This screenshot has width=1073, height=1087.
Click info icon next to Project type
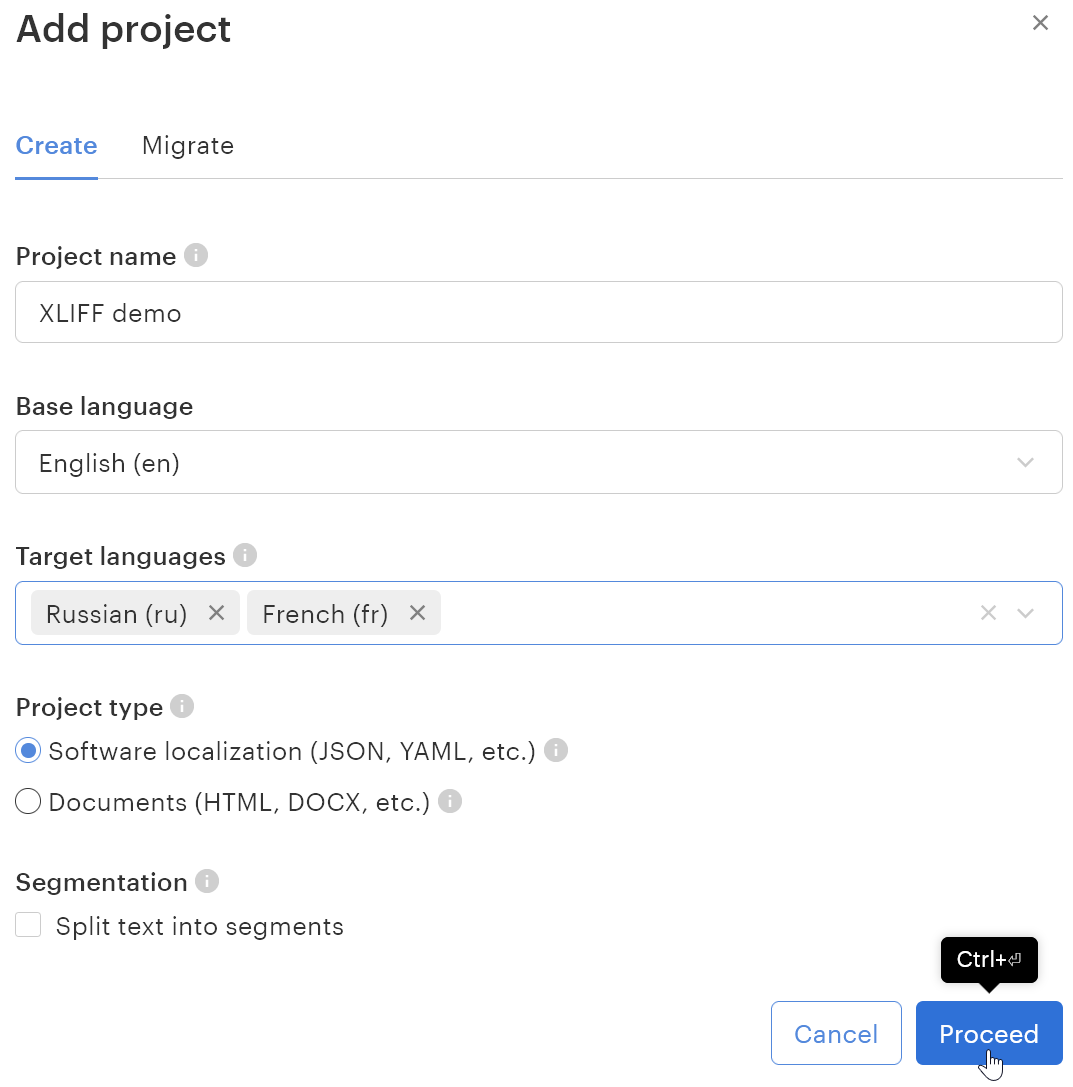[182, 706]
